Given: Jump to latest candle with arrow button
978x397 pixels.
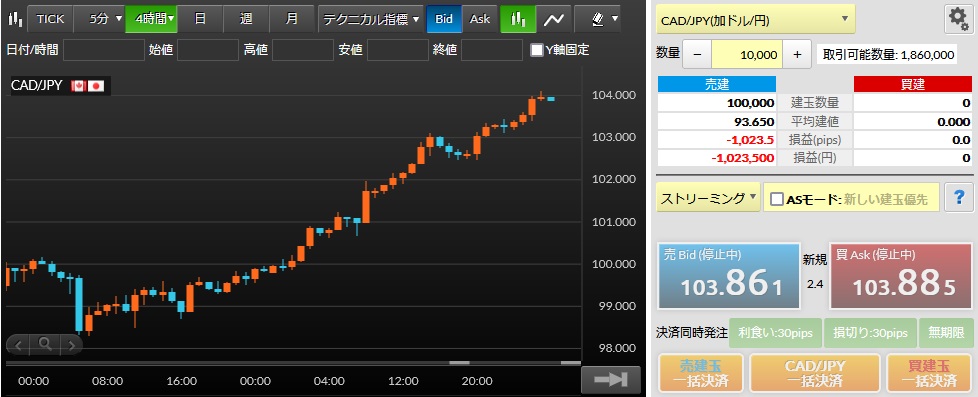Looking at the screenshot, I should coord(611,380).
